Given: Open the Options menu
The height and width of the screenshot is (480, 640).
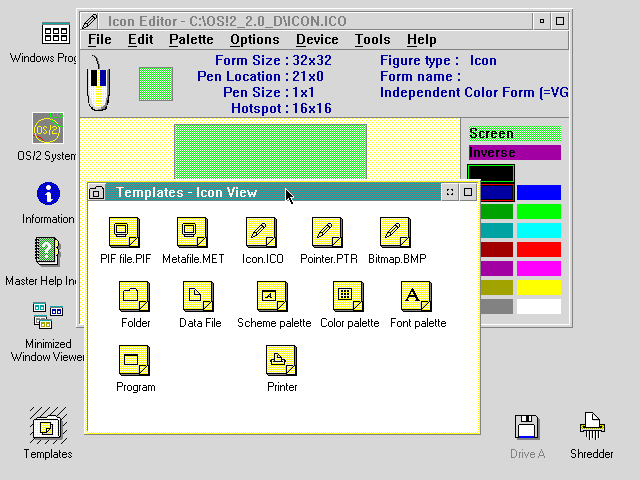Looking at the screenshot, I should coord(255,40).
